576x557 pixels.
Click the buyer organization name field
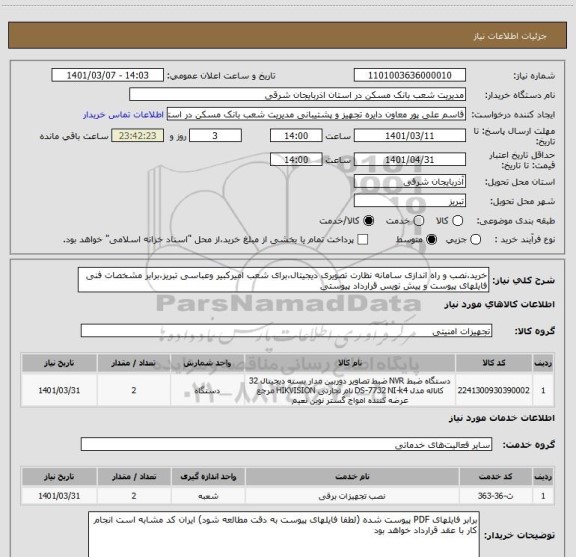click(x=297, y=95)
